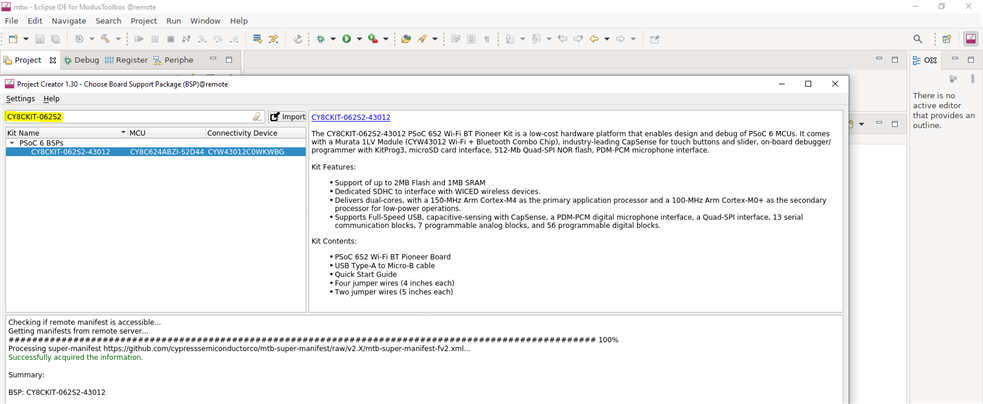The width and height of the screenshot is (983, 404).
Task: Open the Run launch dropdown arrow
Action: point(359,39)
